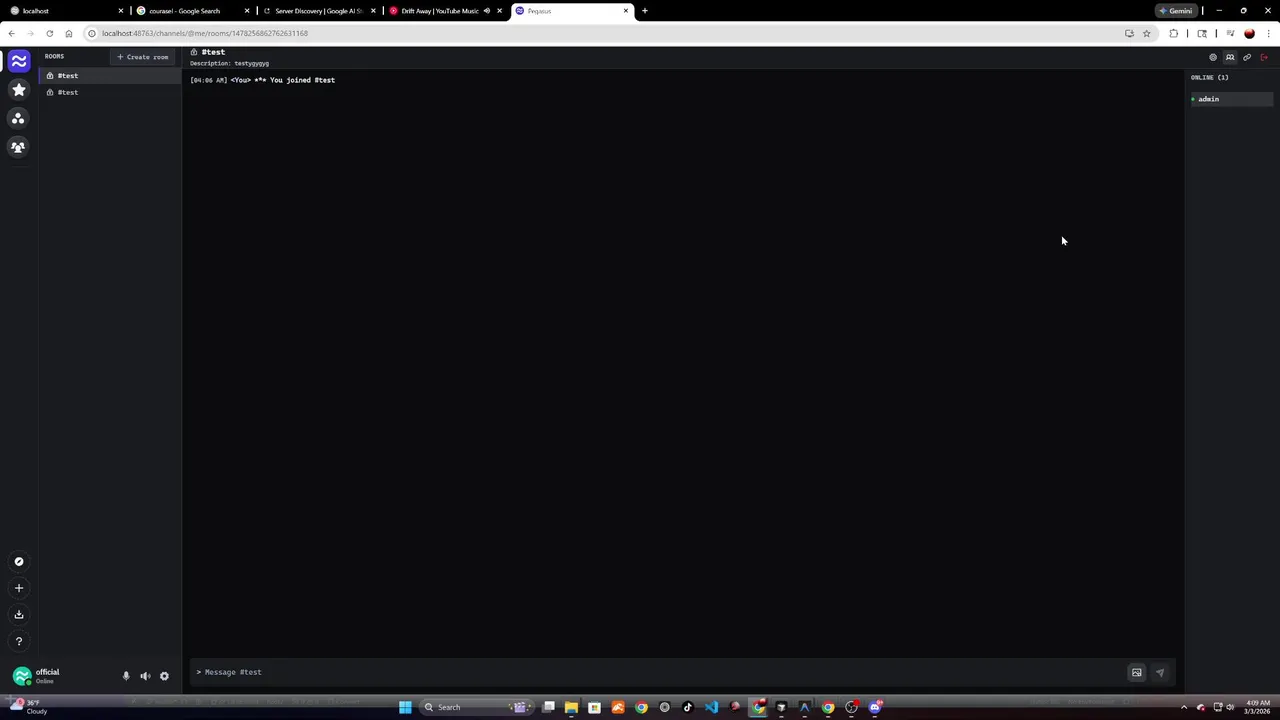This screenshot has width=1280, height=720.
Task: Toggle the speaker deafen icon
Action: tap(145, 676)
